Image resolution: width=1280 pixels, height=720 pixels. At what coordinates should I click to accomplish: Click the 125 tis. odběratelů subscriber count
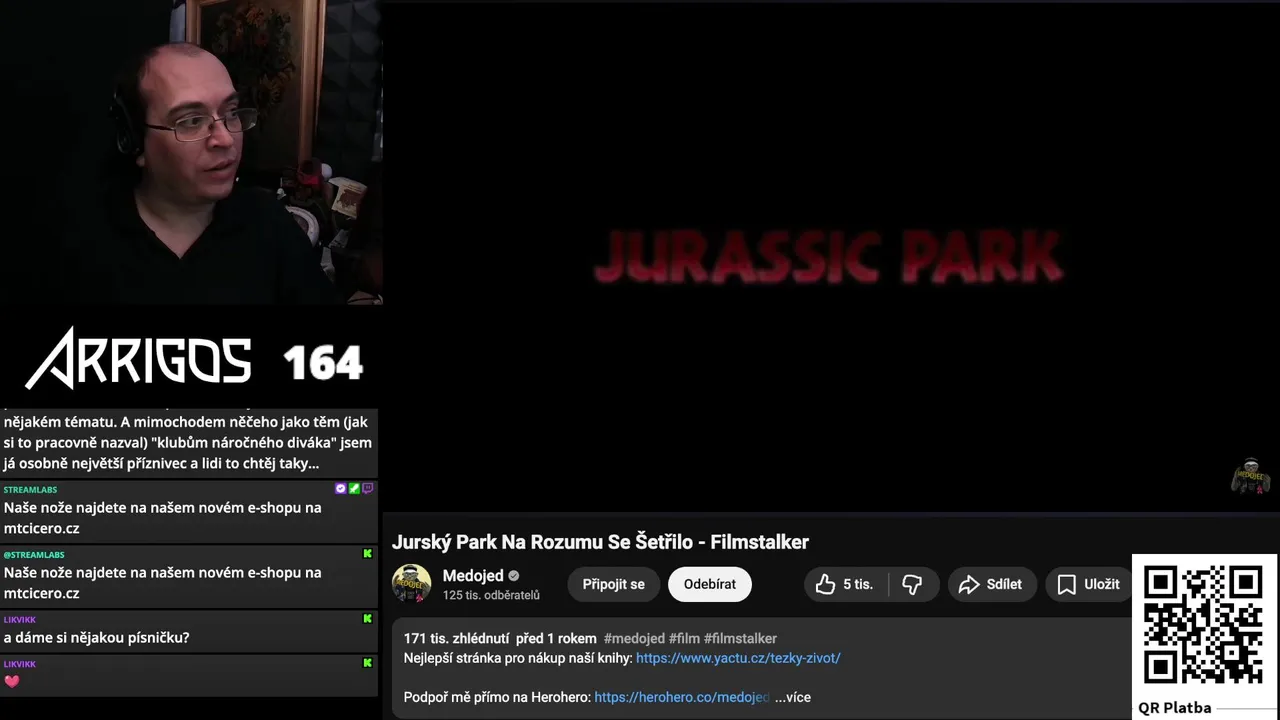(x=491, y=595)
